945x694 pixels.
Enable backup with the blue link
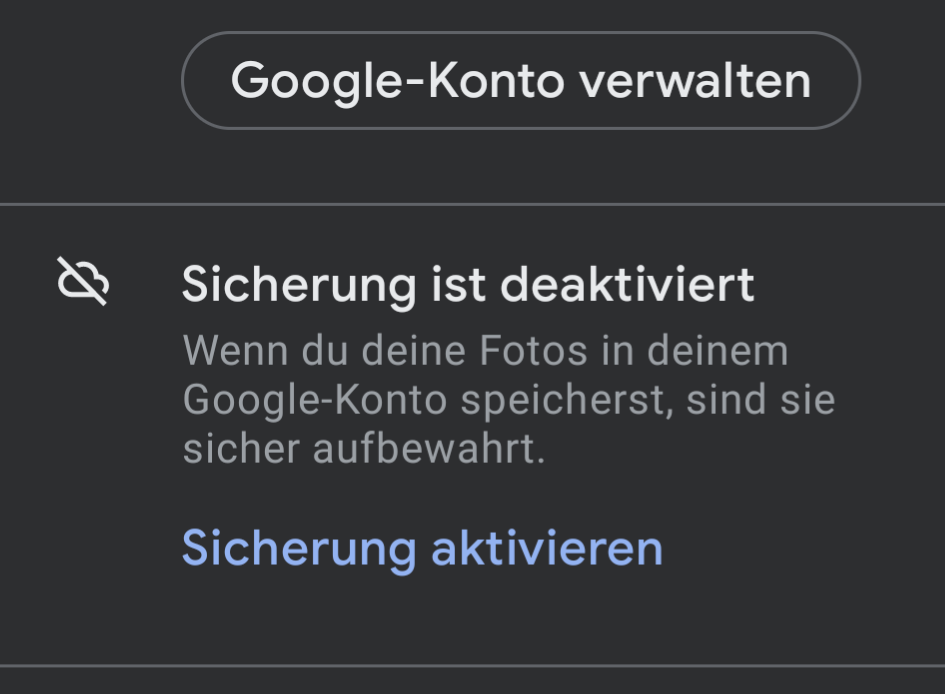[x=422, y=548]
